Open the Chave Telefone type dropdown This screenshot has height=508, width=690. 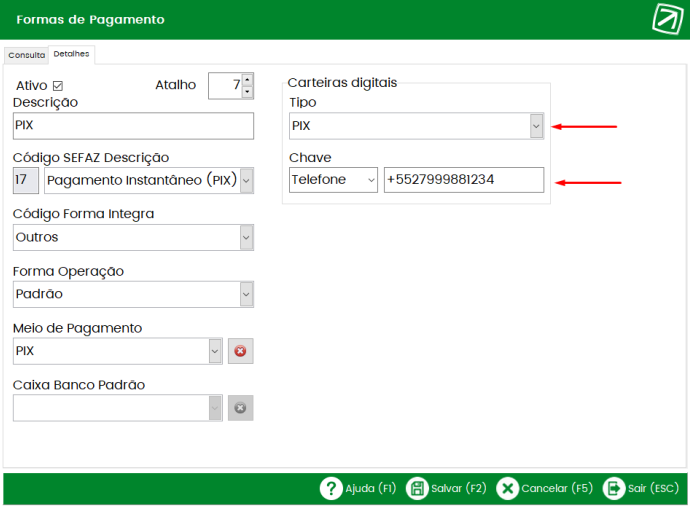coord(371,180)
